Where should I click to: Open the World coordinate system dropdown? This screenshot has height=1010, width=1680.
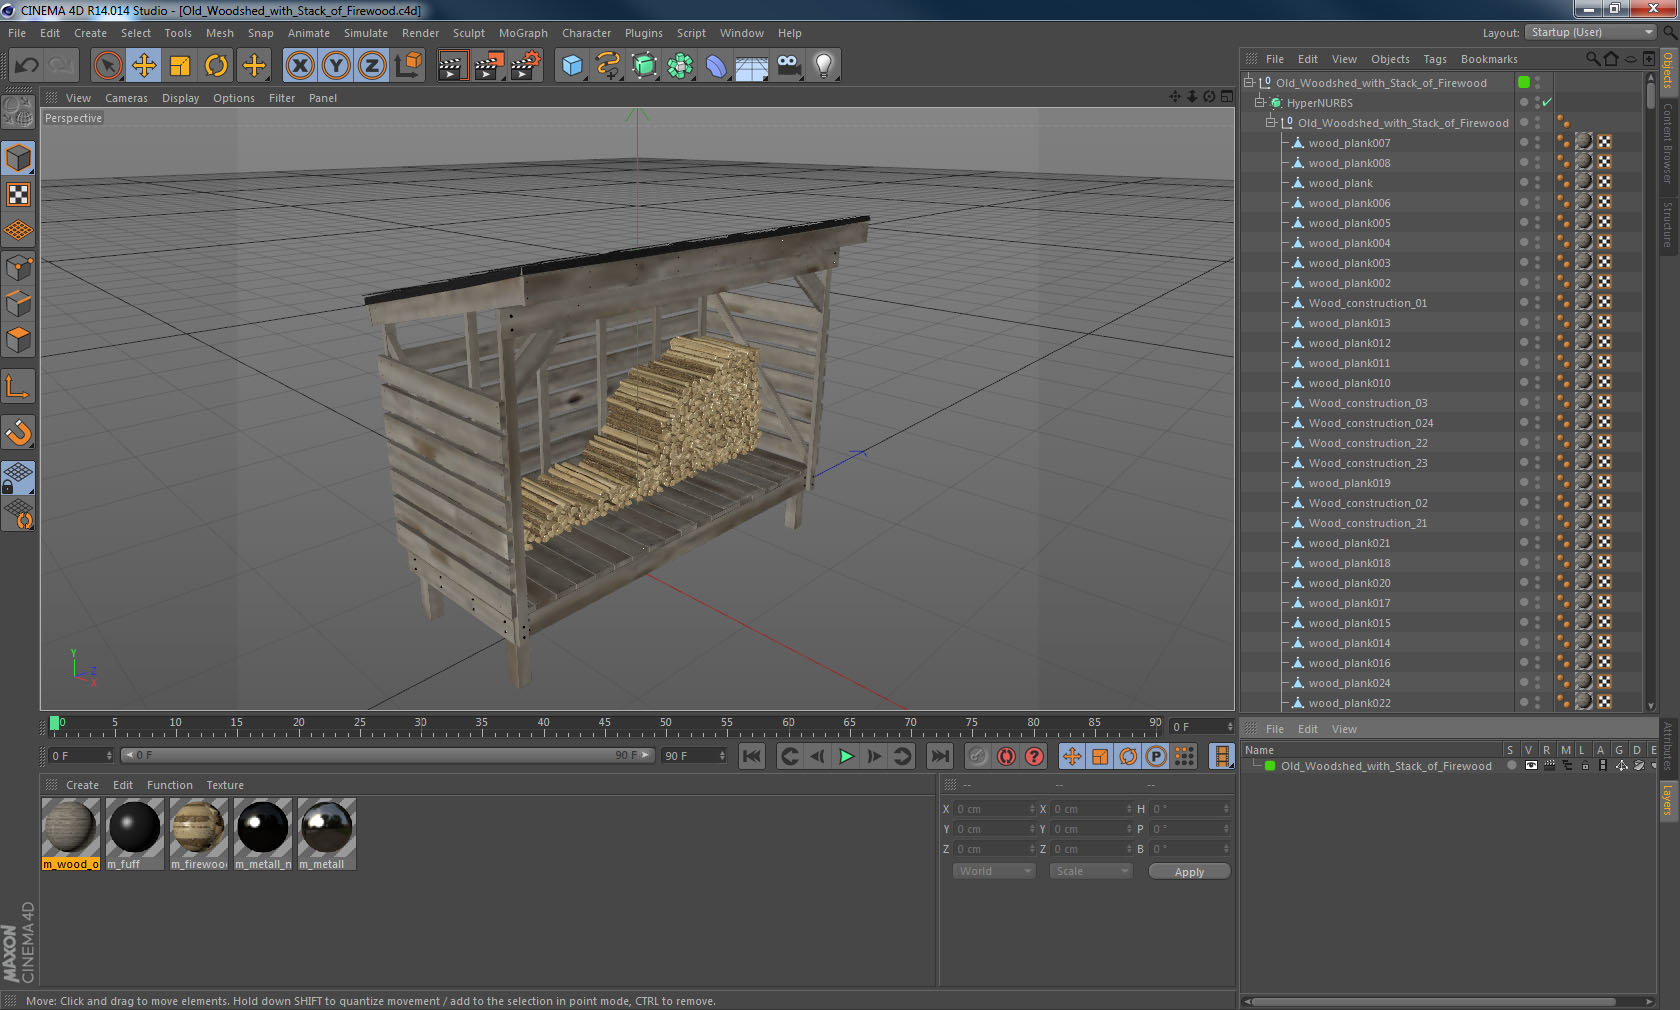[994, 871]
